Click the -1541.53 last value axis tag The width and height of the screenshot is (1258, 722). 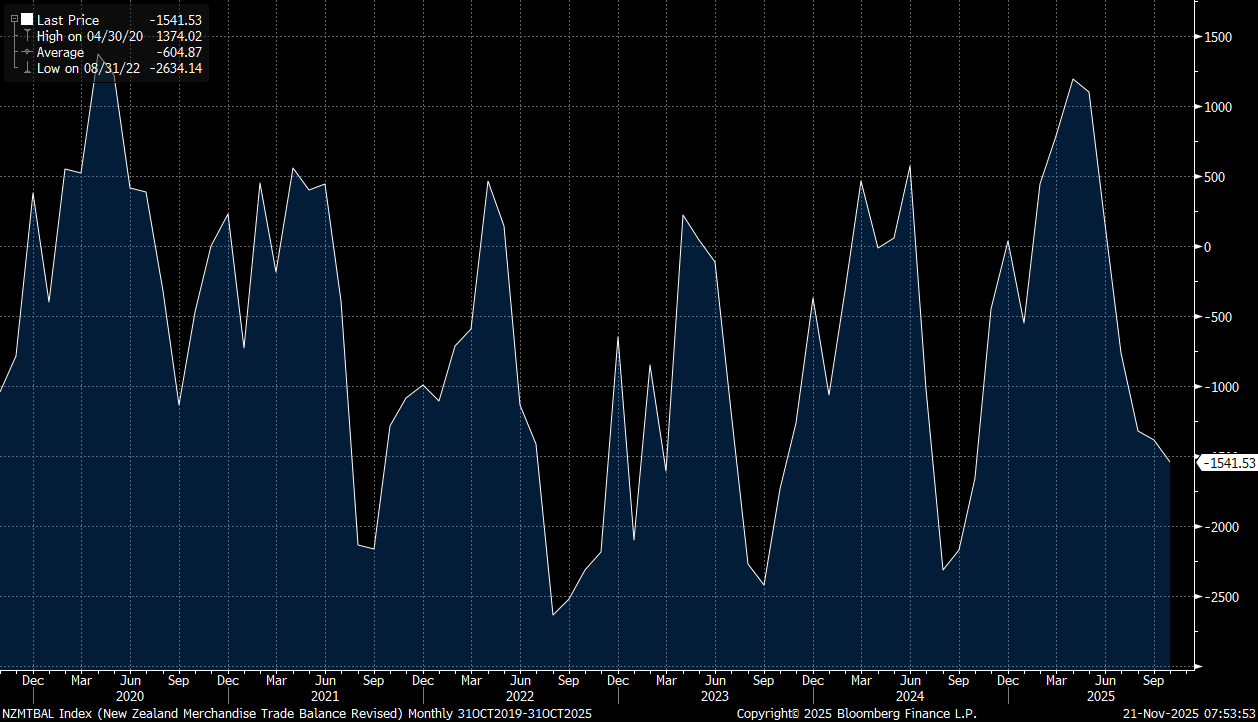(1228, 463)
